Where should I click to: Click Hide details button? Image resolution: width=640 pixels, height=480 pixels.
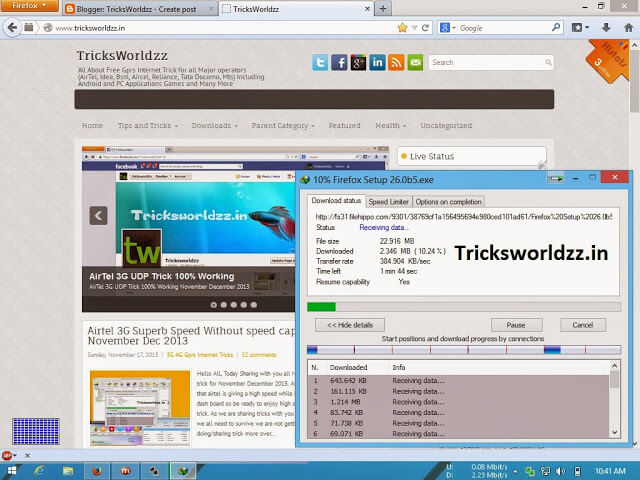(x=350, y=325)
